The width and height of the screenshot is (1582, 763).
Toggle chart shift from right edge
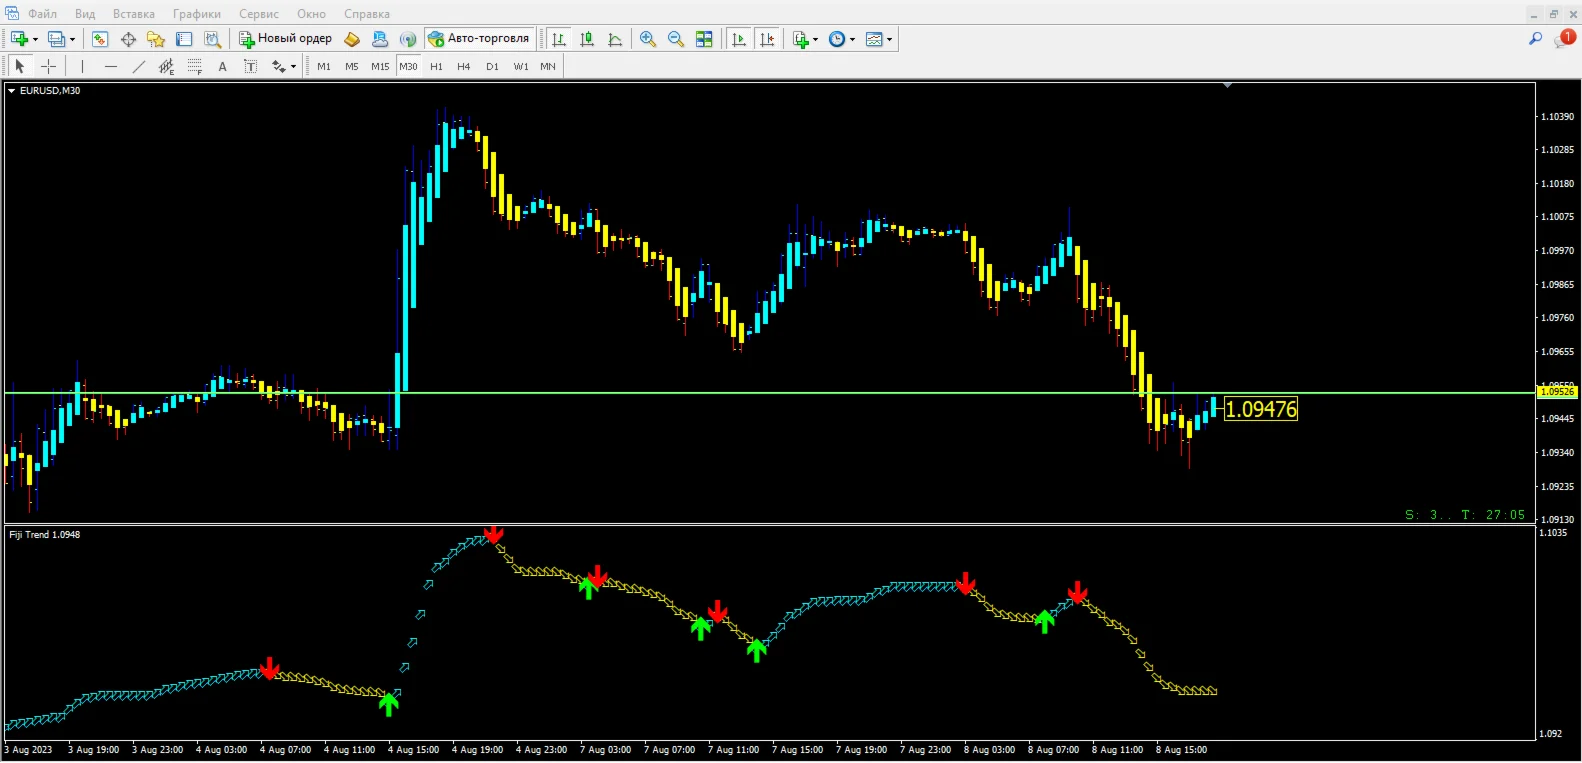click(x=767, y=39)
